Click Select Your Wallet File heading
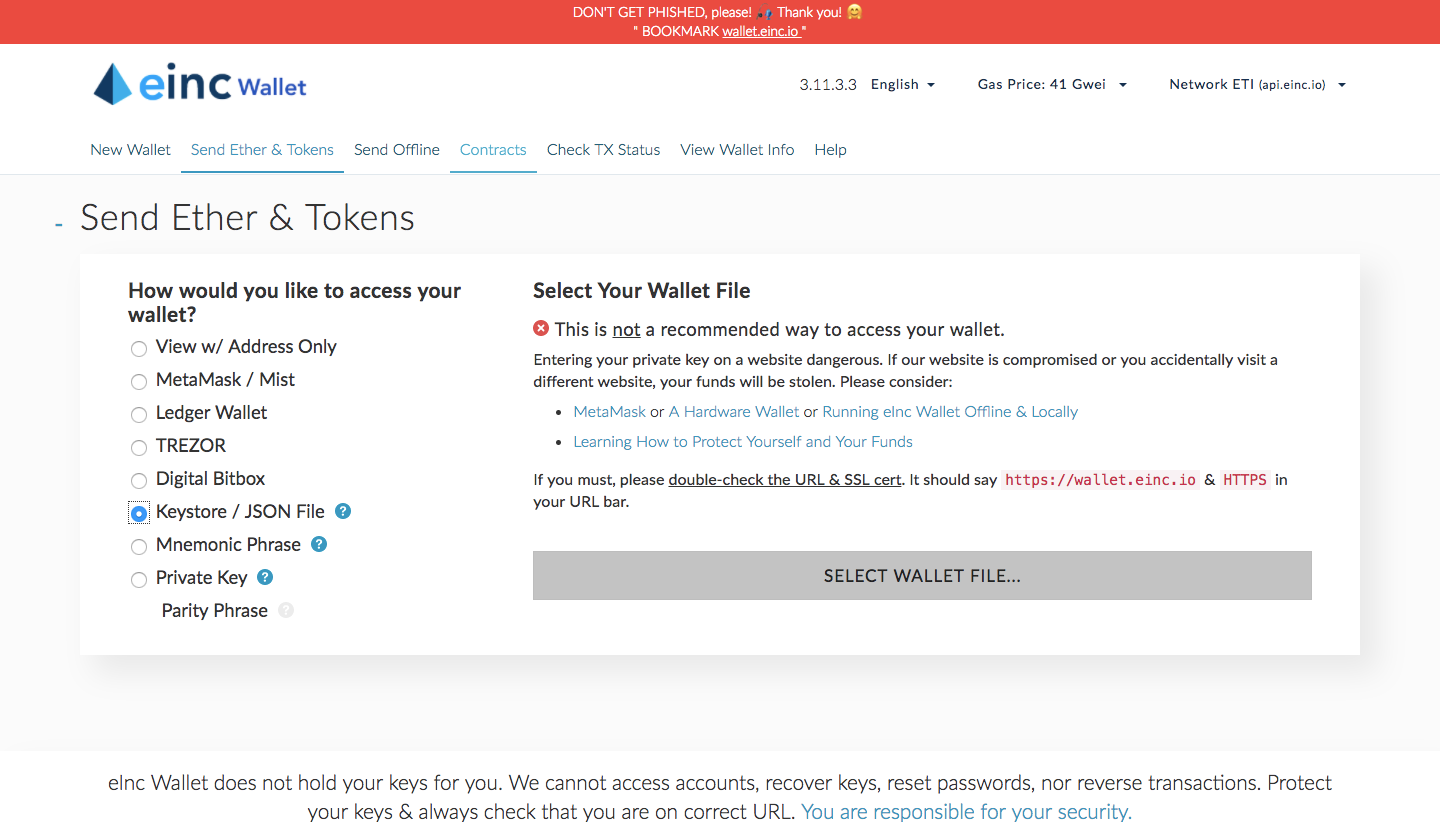1440x822 pixels. 642,291
